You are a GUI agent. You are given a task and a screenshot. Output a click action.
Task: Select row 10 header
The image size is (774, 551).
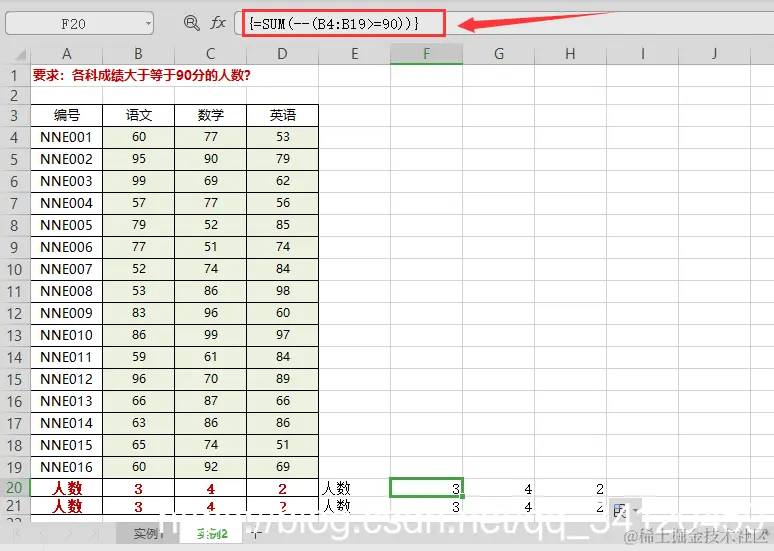(x=15, y=270)
